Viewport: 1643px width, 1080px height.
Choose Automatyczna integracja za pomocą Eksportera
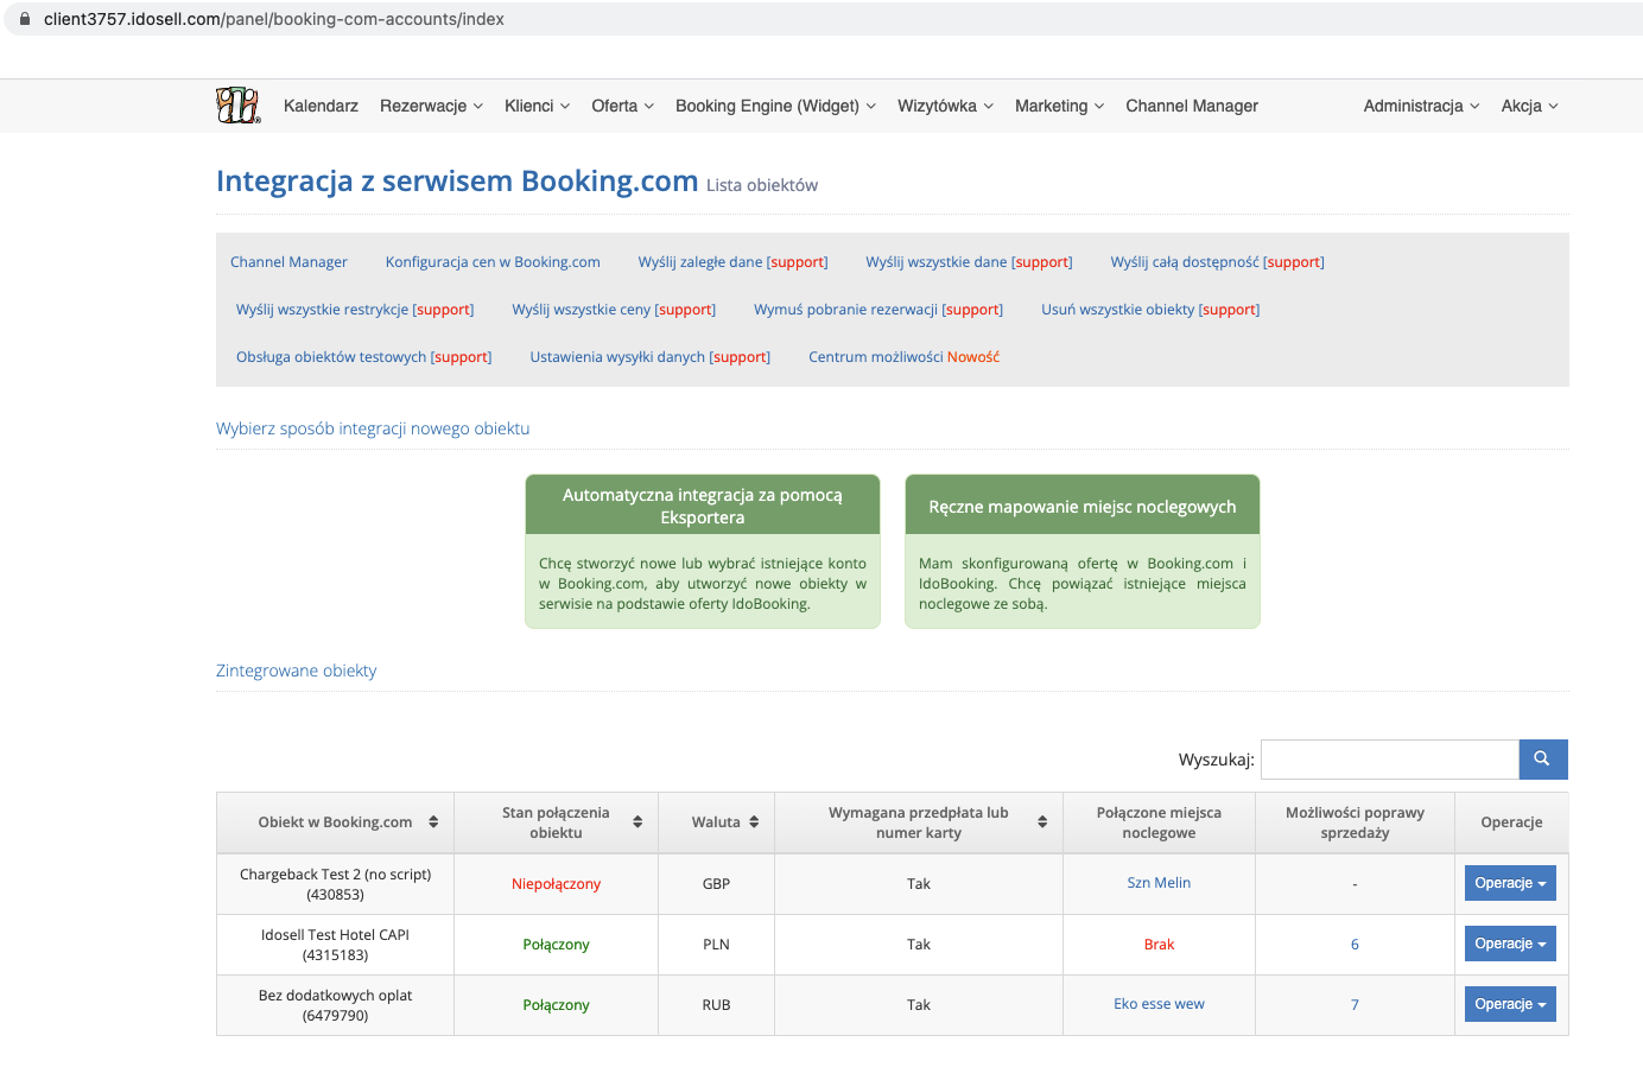click(x=702, y=551)
